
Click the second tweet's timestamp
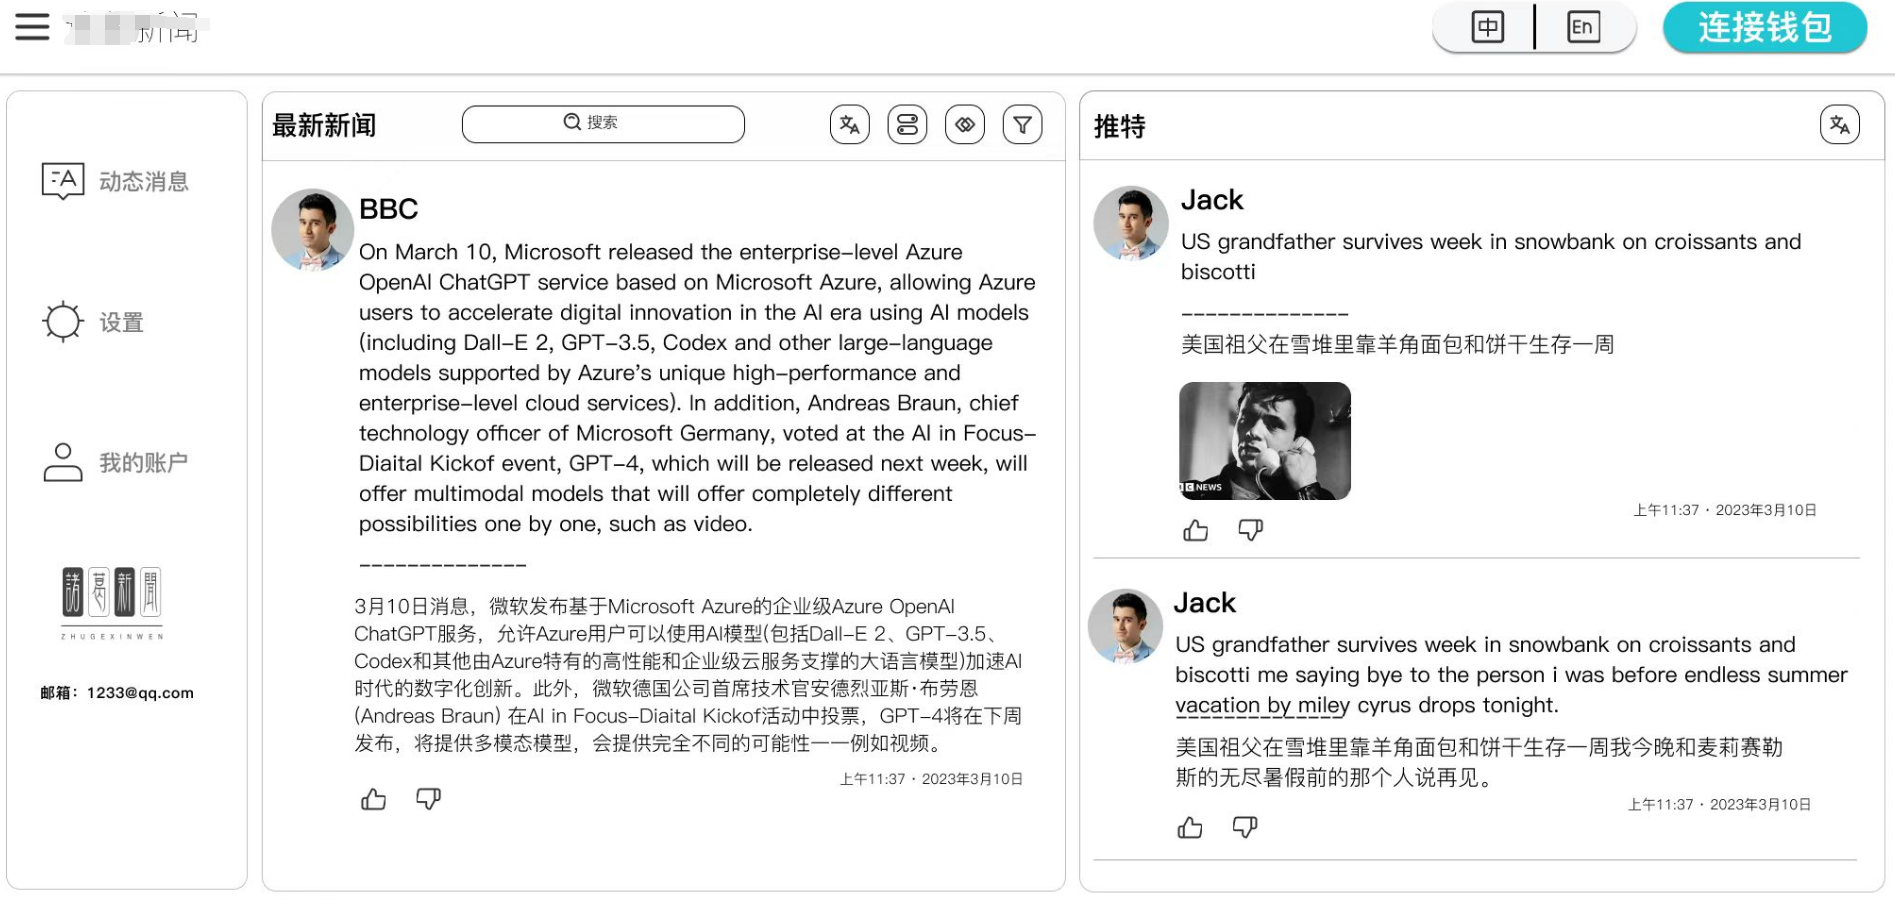coord(1719,804)
